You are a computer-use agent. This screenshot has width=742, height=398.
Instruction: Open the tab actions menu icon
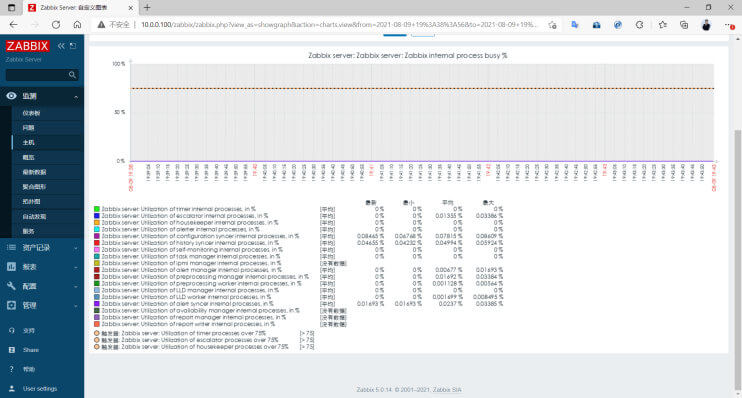[11, 8]
